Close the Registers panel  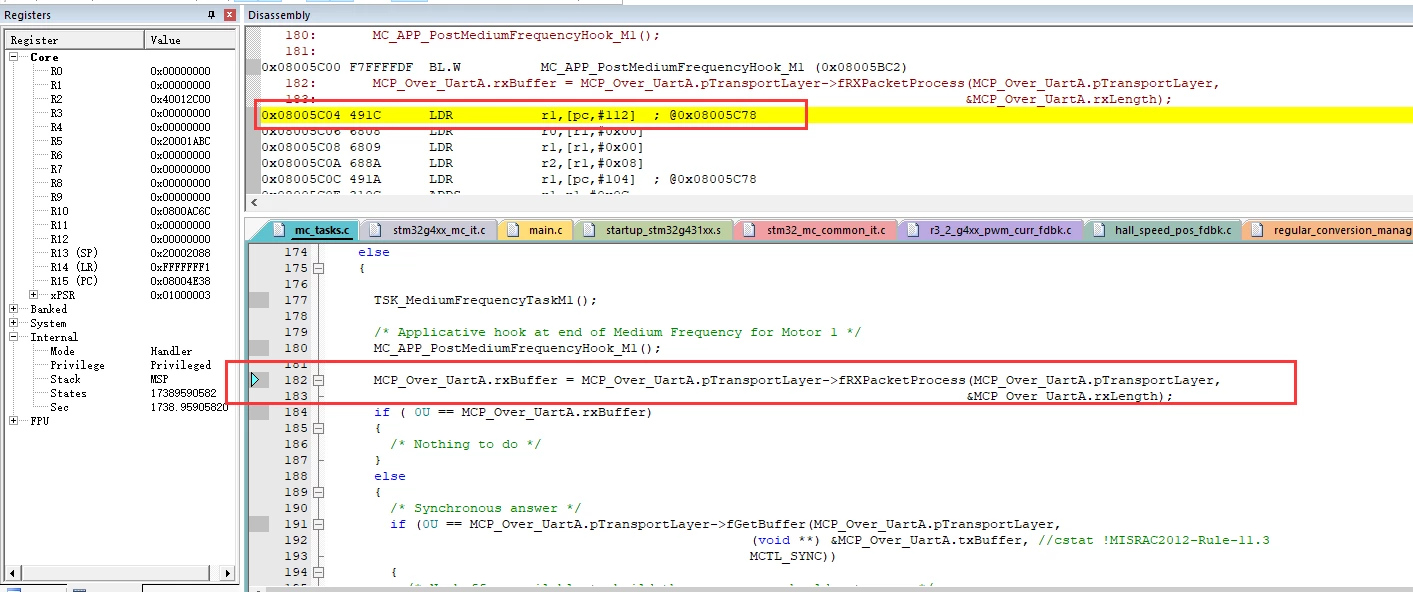click(230, 15)
